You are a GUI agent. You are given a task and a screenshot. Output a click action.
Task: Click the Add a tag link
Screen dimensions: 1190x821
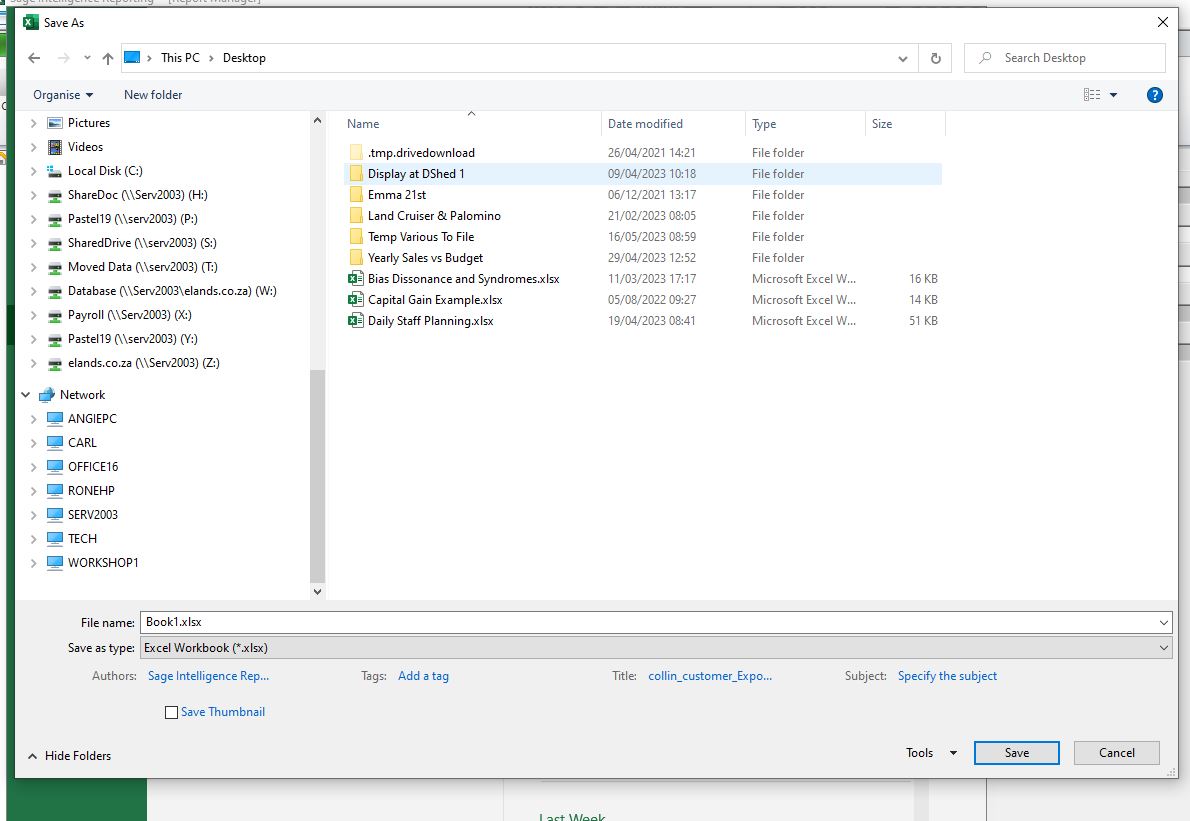click(x=423, y=676)
